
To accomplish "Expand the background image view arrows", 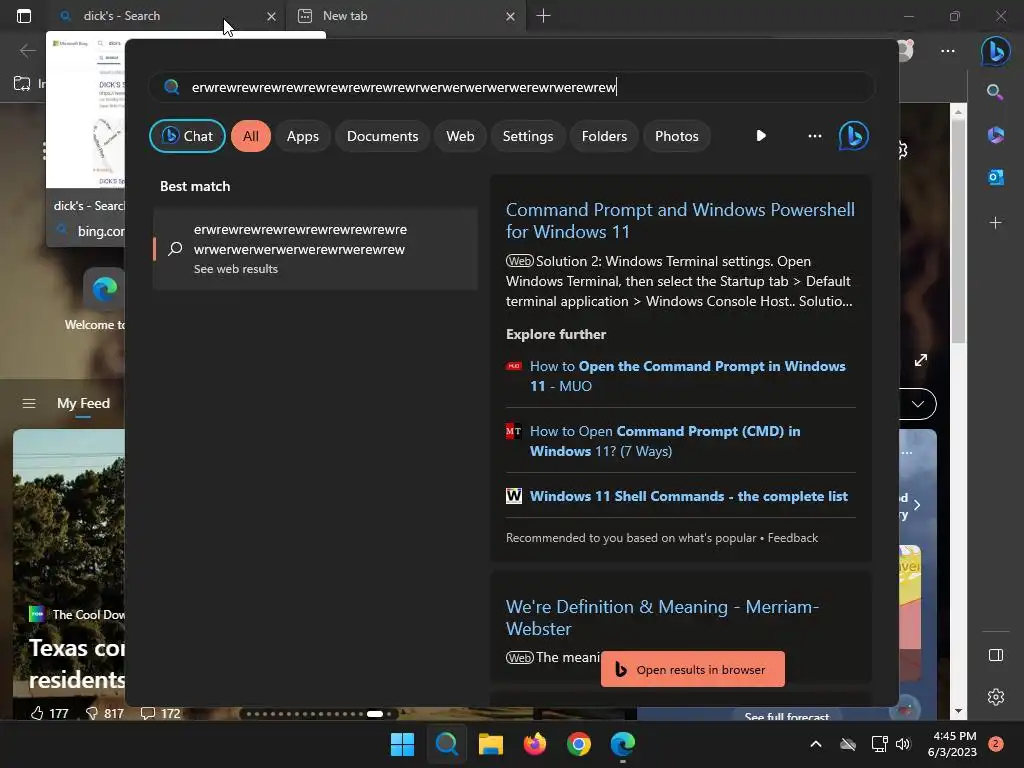I will [921, 360].
